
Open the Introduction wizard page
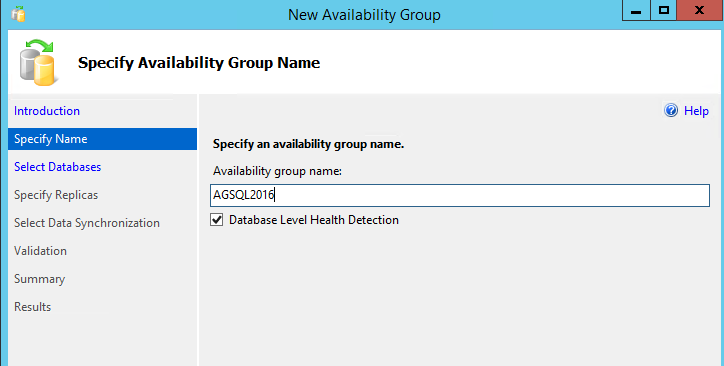(x=47, y=111)
